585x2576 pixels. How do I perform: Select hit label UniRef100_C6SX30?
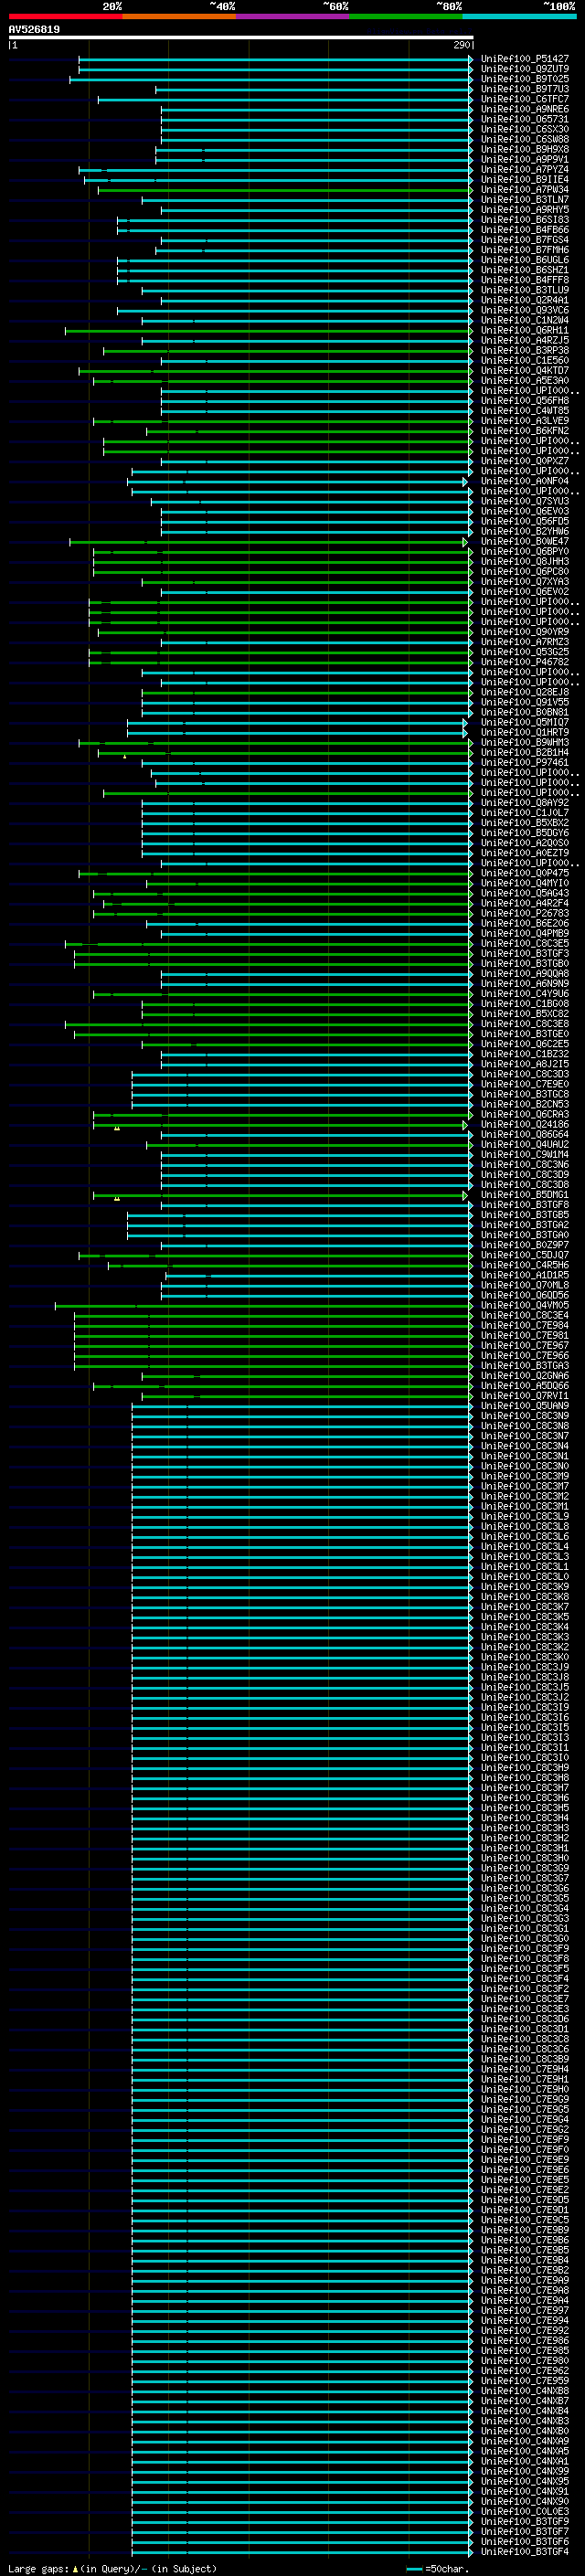525,129
